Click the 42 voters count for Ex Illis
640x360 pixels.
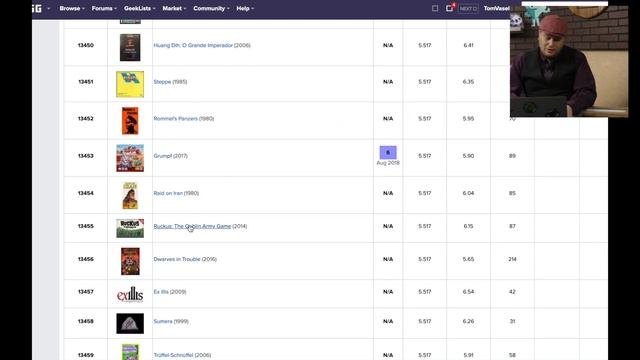(x=512, y=292)
